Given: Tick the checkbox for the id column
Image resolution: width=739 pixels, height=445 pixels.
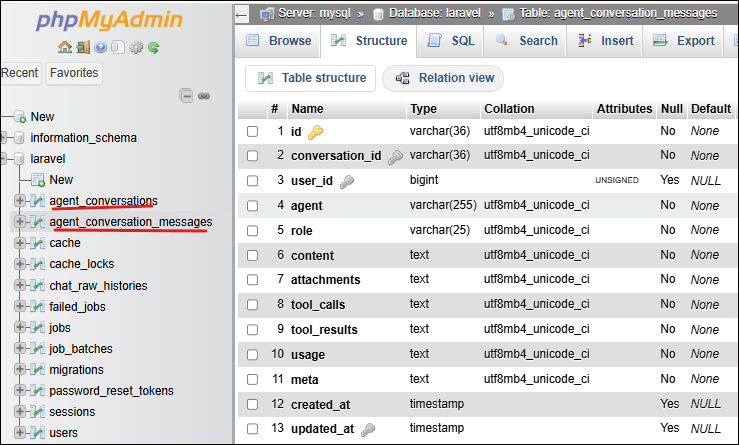Looking at the screenshot, I should [253, 132].
